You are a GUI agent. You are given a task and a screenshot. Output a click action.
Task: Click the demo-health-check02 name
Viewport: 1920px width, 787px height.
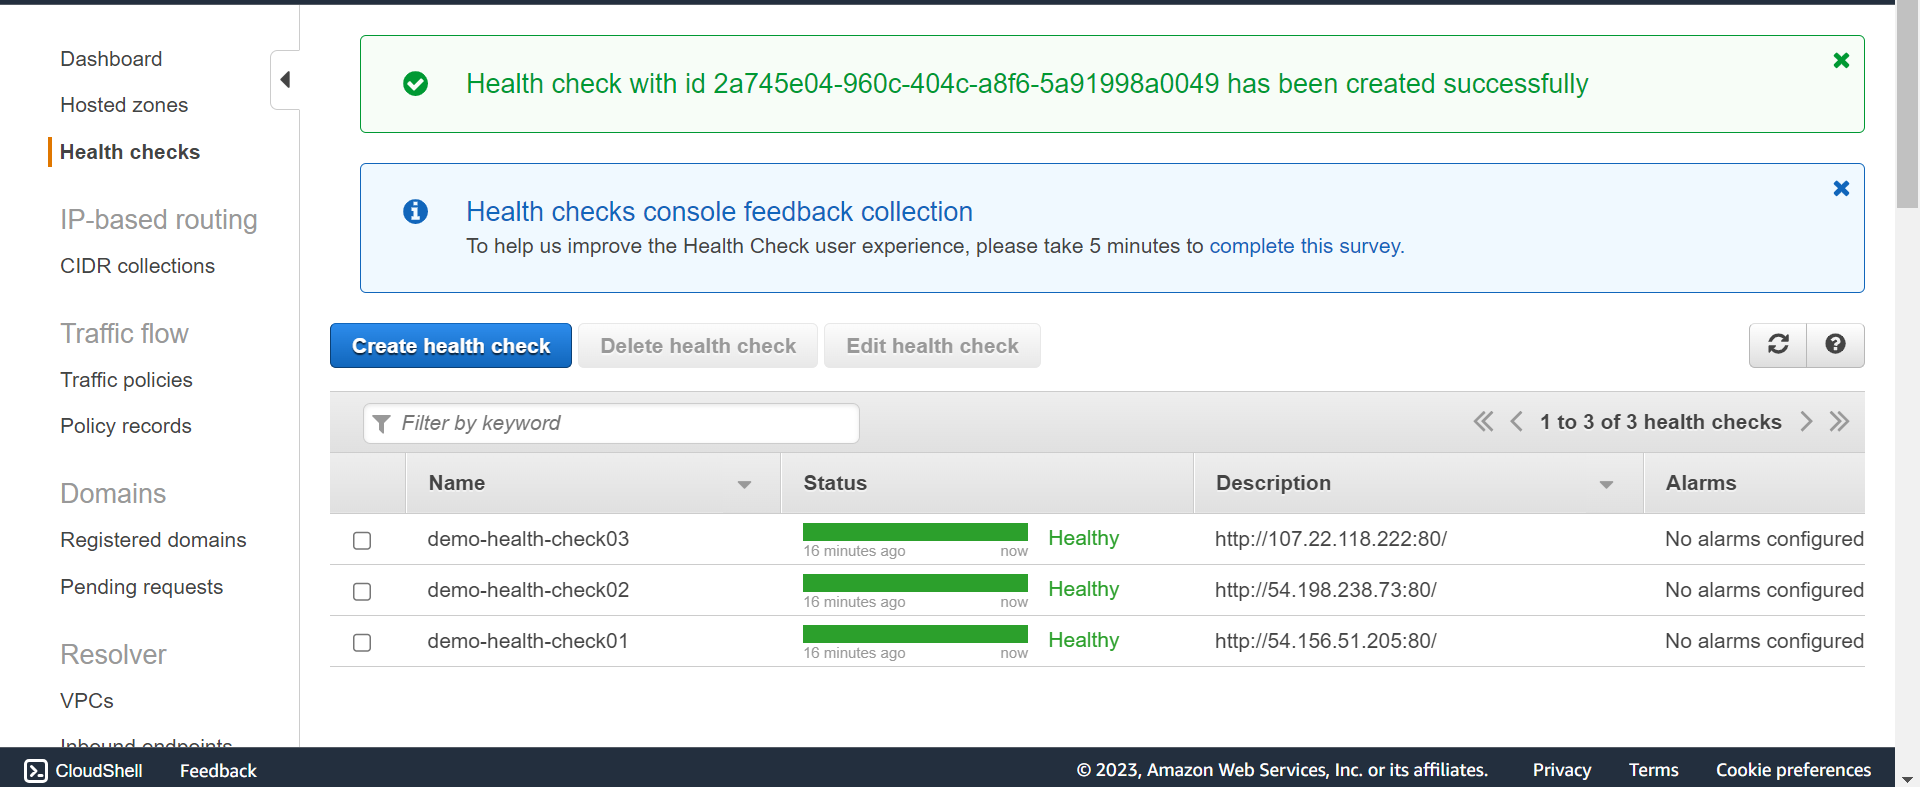(x=528, y=590)
